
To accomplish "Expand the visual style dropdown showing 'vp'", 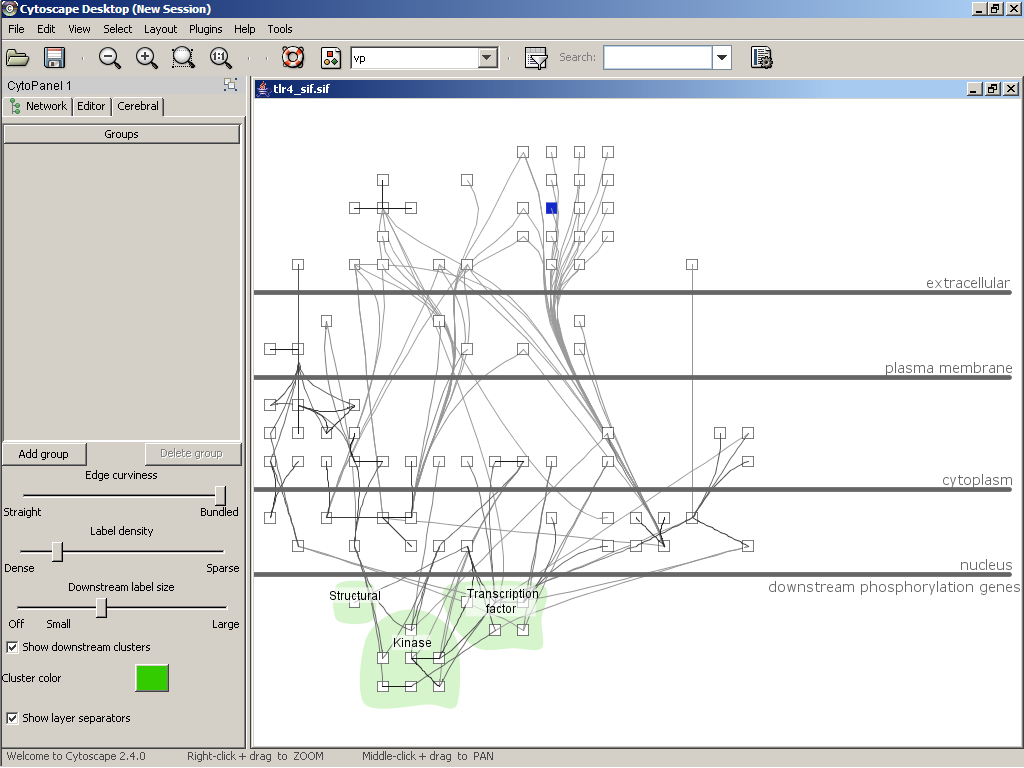I will (x=487, y=58).
